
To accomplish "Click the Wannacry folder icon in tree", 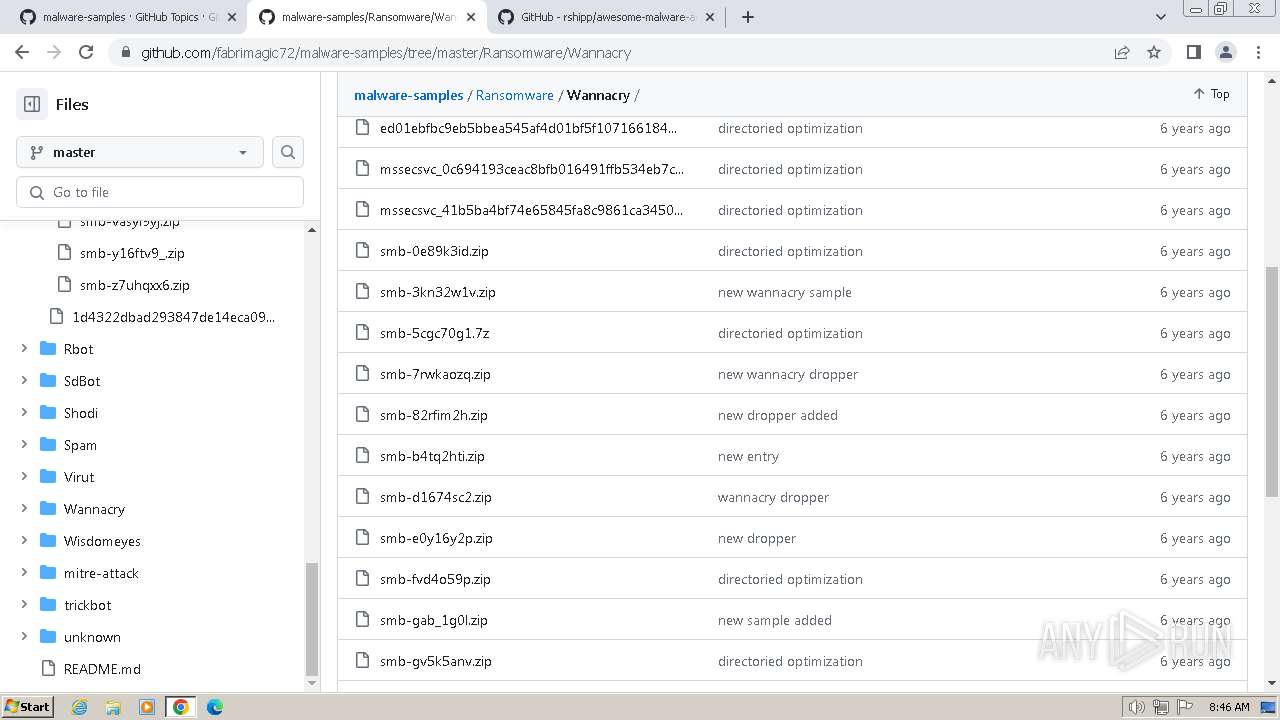I will click(48, 509).
